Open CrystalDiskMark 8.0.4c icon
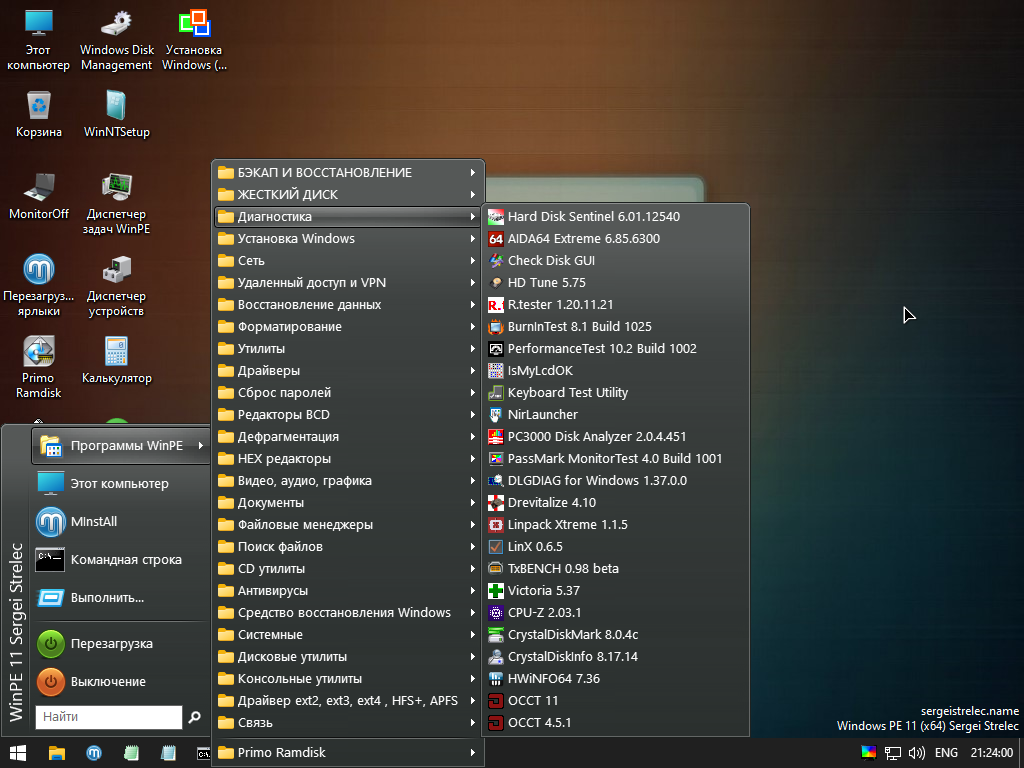 496,635
